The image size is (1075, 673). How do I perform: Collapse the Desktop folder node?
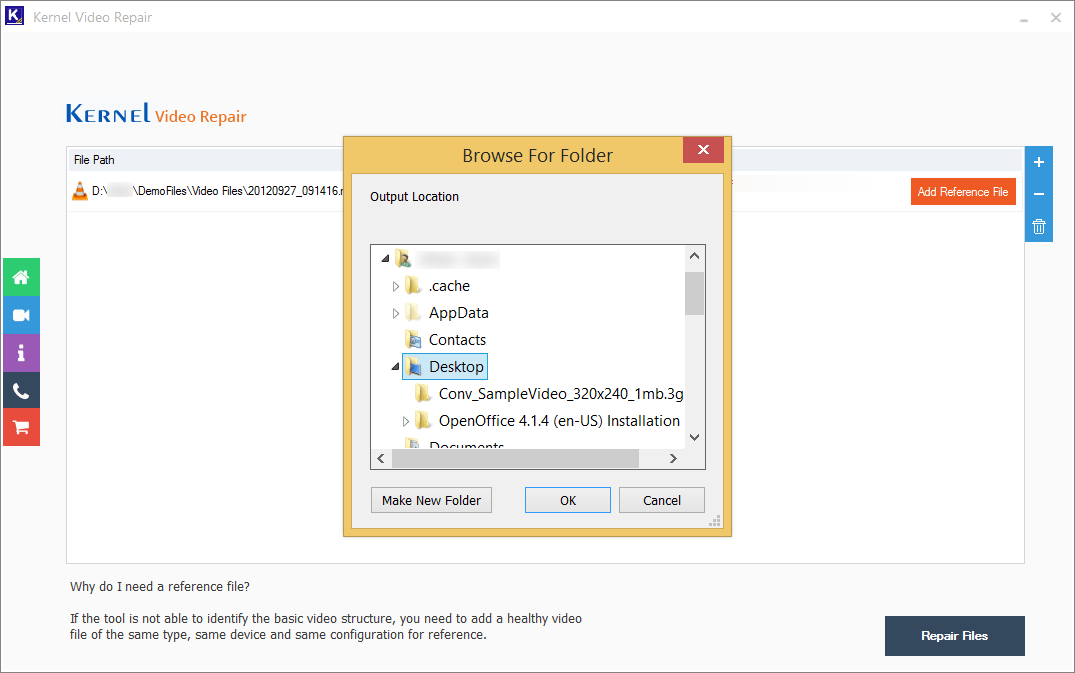[396, 367]
